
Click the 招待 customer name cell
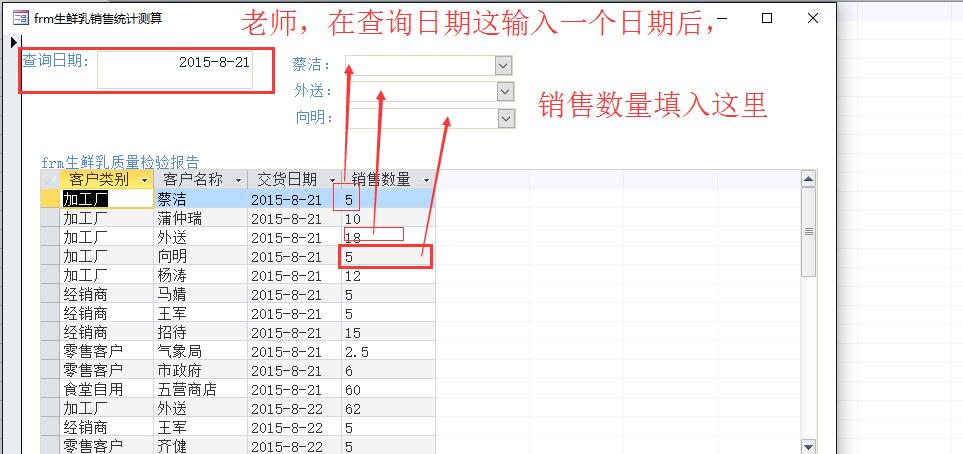[200, 332]
